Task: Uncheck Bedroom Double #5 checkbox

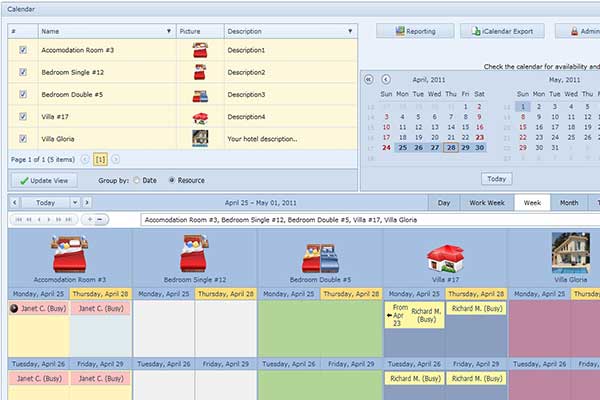Action: [x=23, y=94]
